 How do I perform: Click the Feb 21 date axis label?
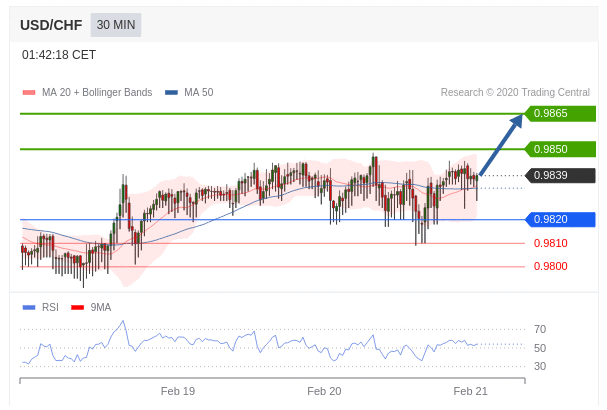pos(470,391)
